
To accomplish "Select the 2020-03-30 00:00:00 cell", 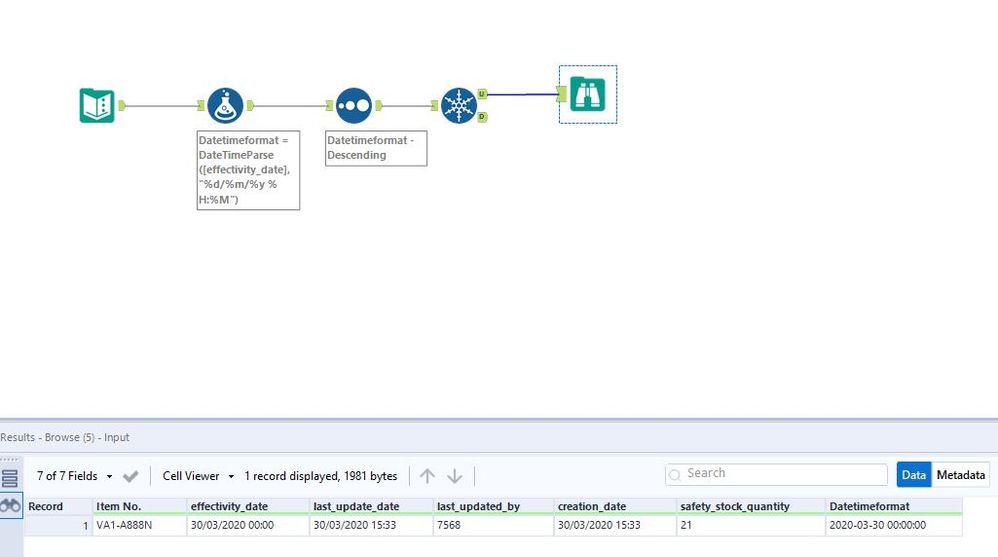I will pyautogui.click(x=894, y=525).
